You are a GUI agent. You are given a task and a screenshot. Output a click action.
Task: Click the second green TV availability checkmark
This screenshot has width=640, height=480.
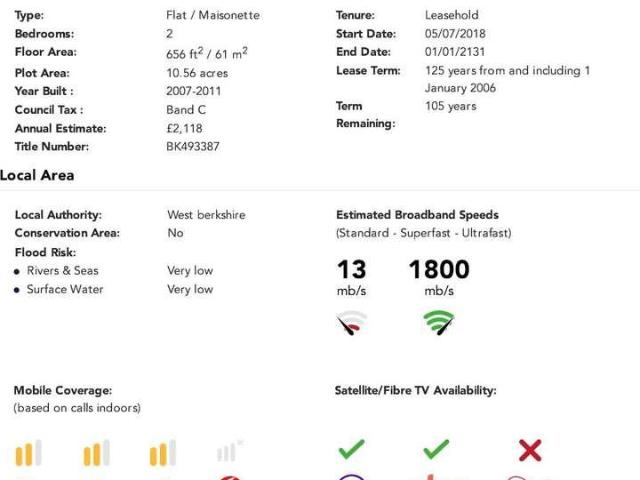[436, 450]
